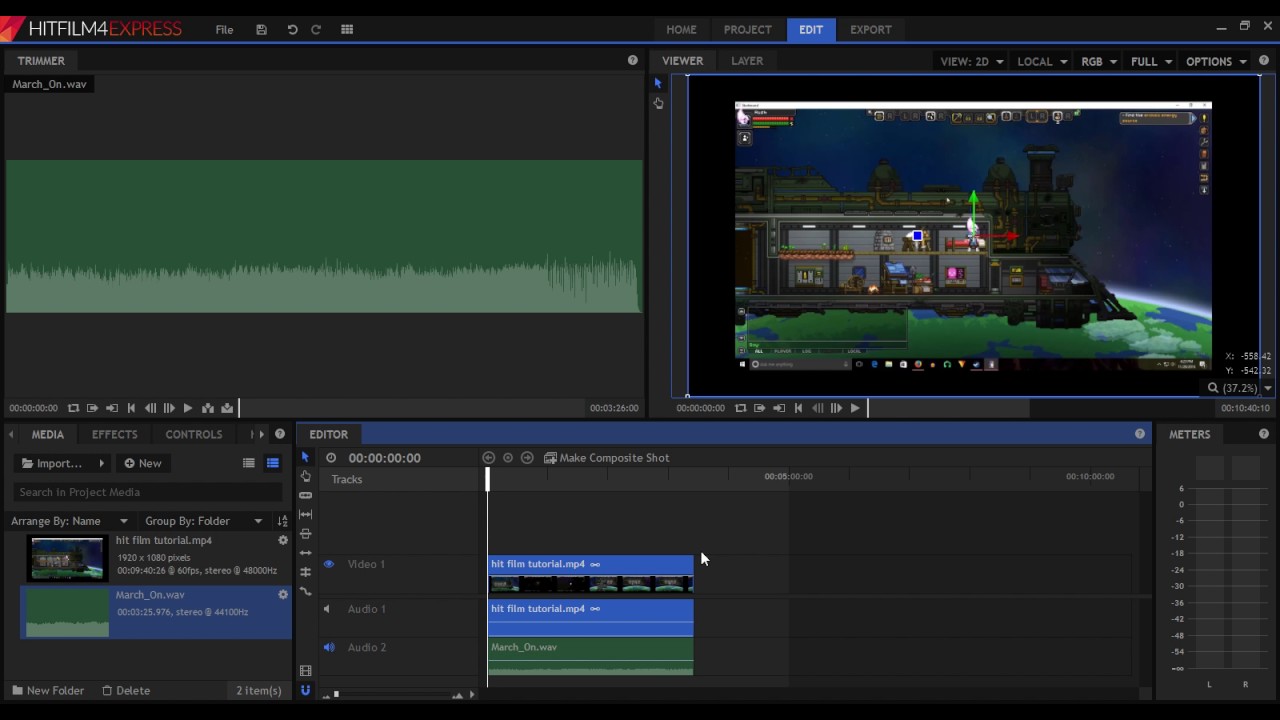Jump to start in the Viewer
1280x720 pixels.
798,408
